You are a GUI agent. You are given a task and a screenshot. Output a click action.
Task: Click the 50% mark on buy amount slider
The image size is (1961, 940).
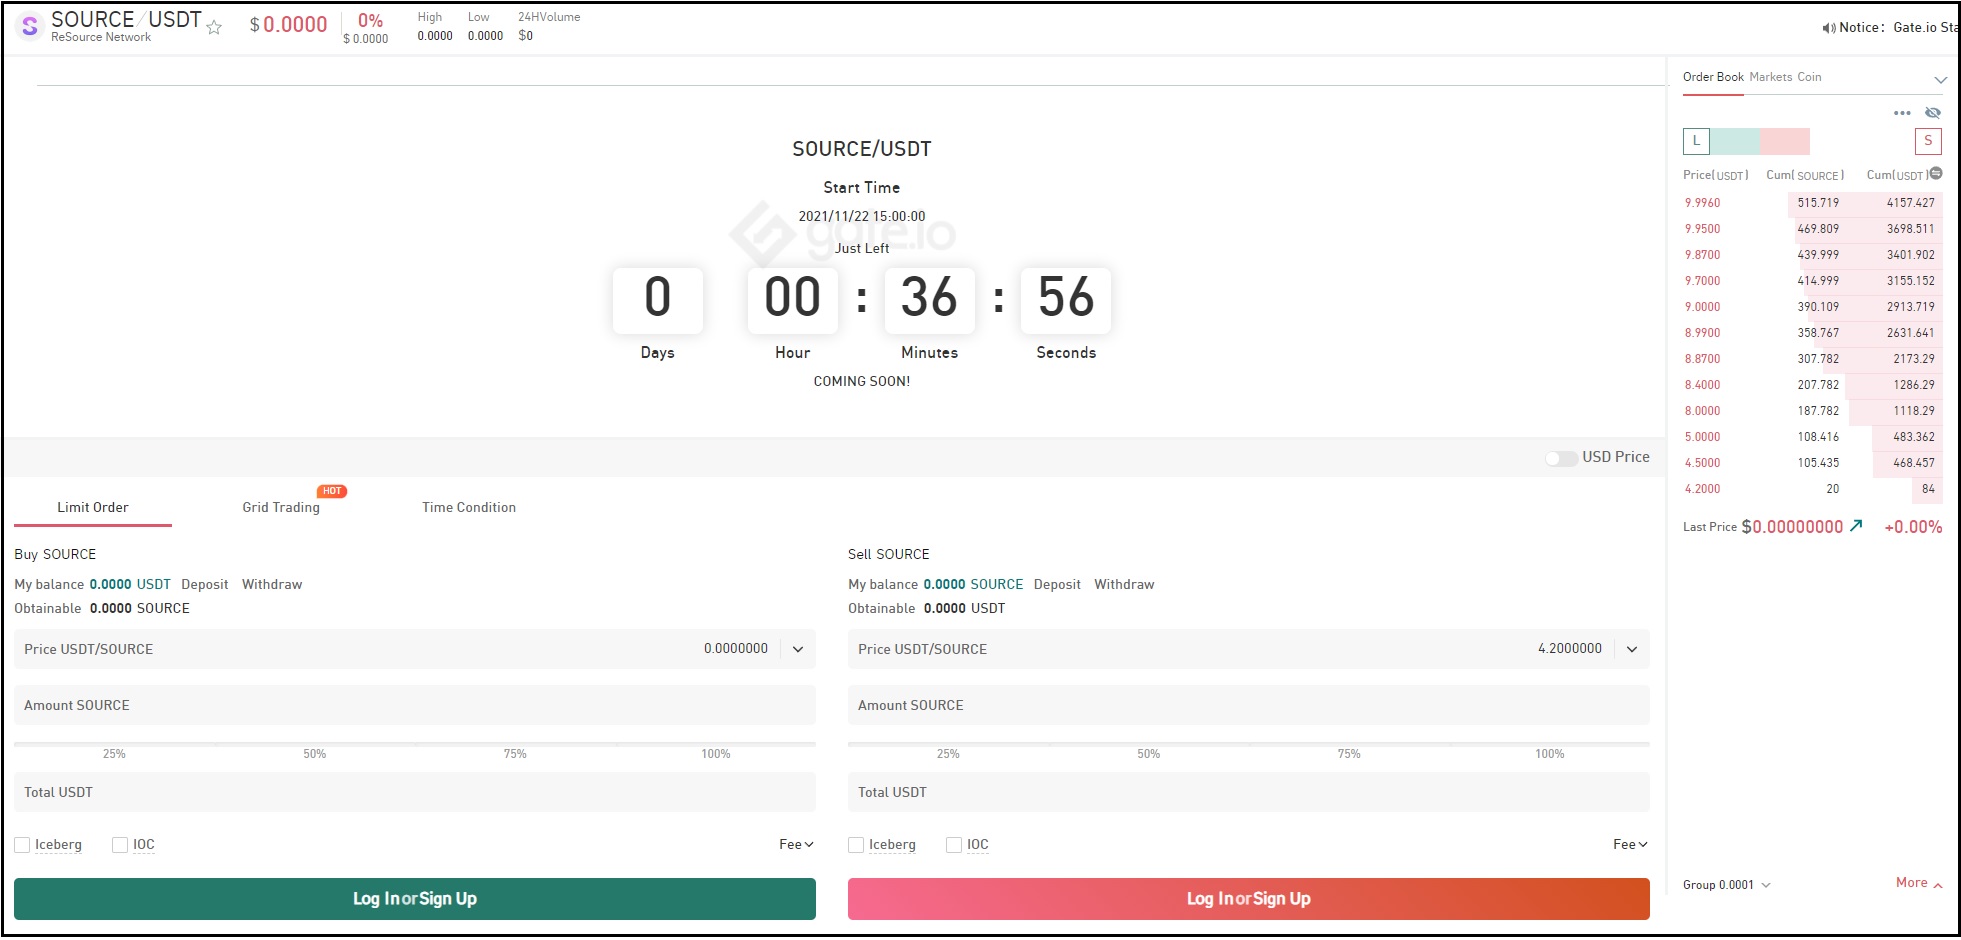[315, 746]
